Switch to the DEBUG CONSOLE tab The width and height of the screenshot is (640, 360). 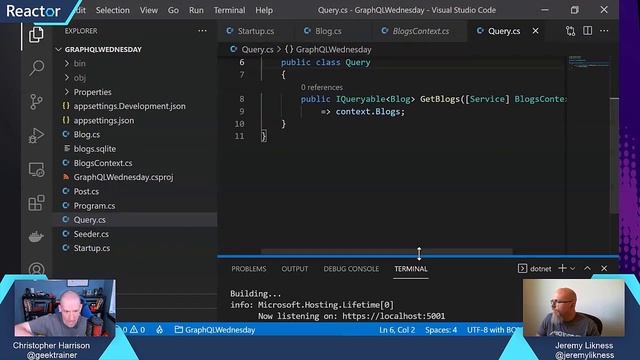point(351,269)
